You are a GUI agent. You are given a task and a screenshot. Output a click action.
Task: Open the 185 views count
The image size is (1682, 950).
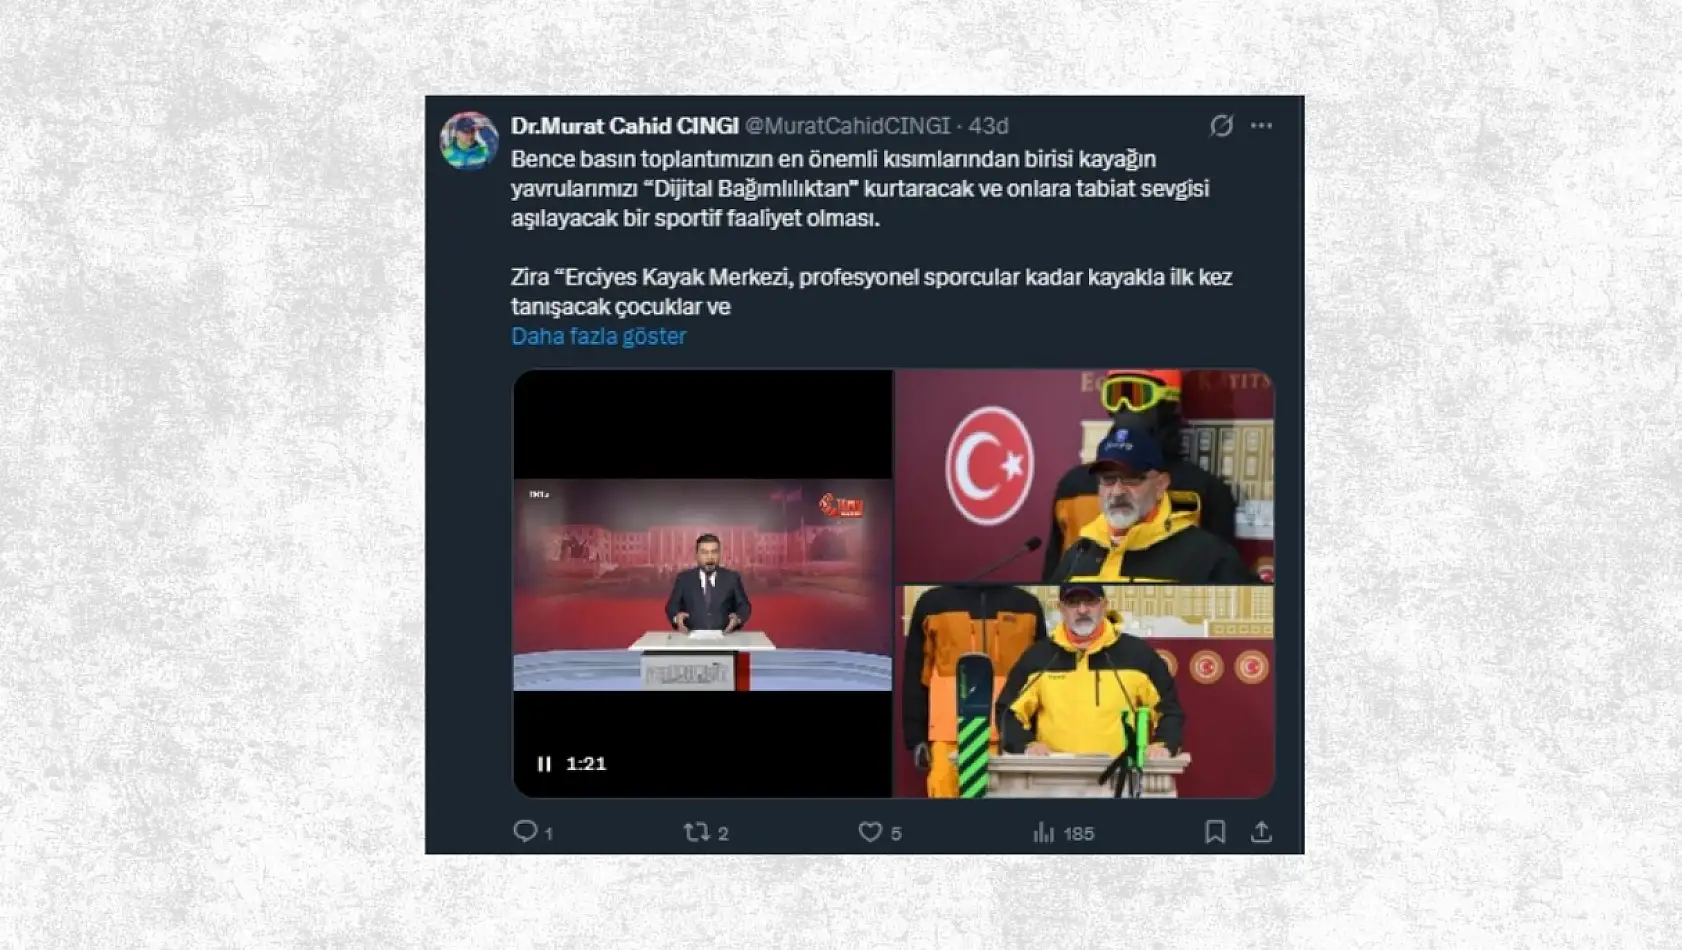click(1079, 834)
